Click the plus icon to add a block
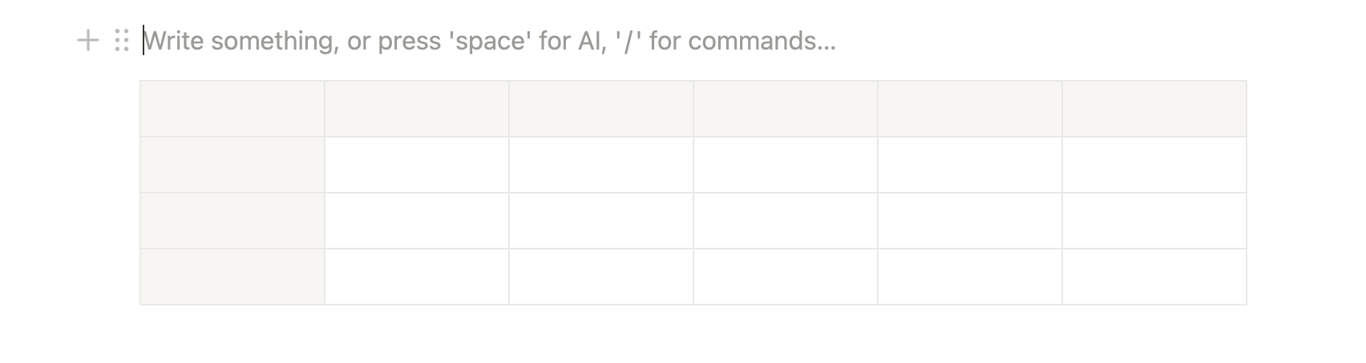 tap(88, 41)
